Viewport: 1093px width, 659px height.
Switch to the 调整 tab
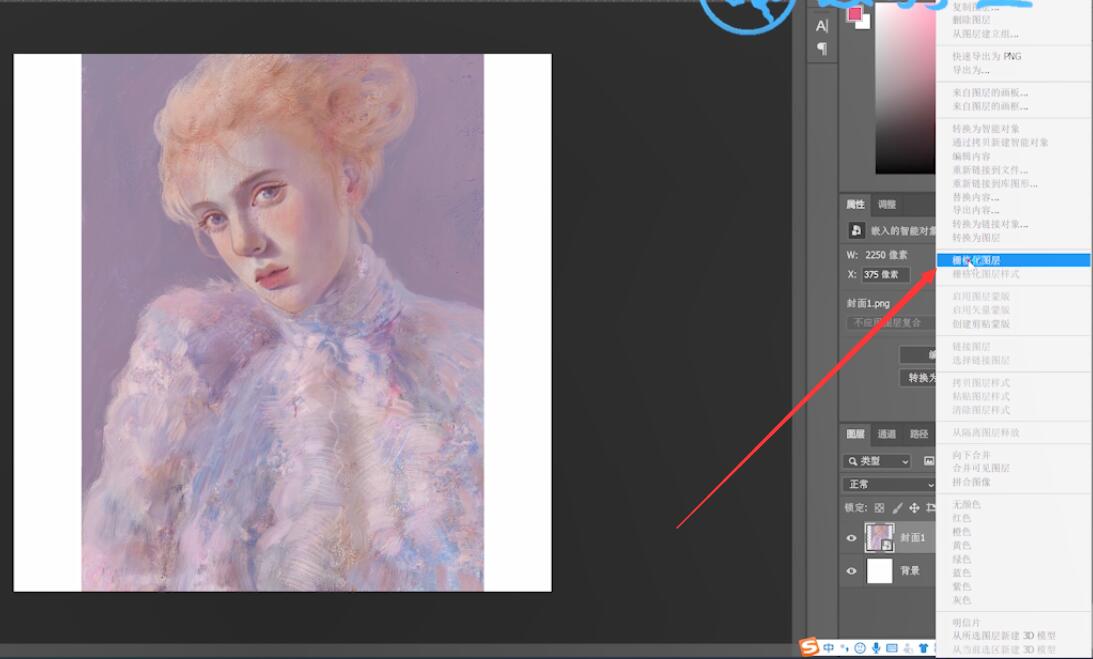(x=887, y=204)
